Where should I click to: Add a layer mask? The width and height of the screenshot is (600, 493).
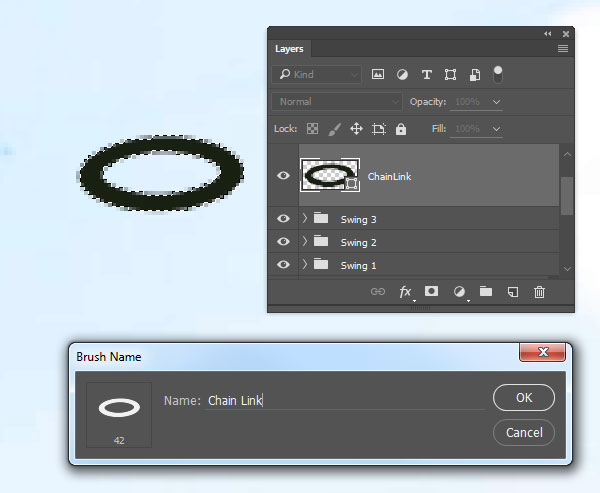pyautogui.click(x=431, y=291)
